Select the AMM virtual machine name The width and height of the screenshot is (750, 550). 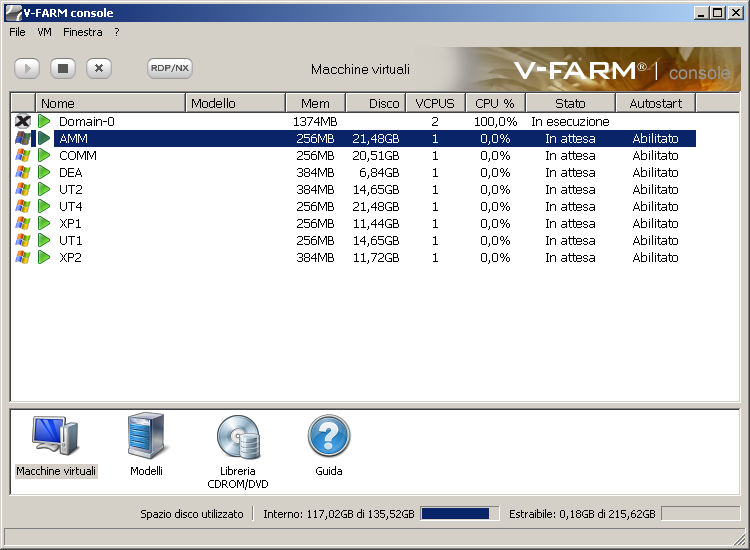pyautogui.click(x=74, y=139)
